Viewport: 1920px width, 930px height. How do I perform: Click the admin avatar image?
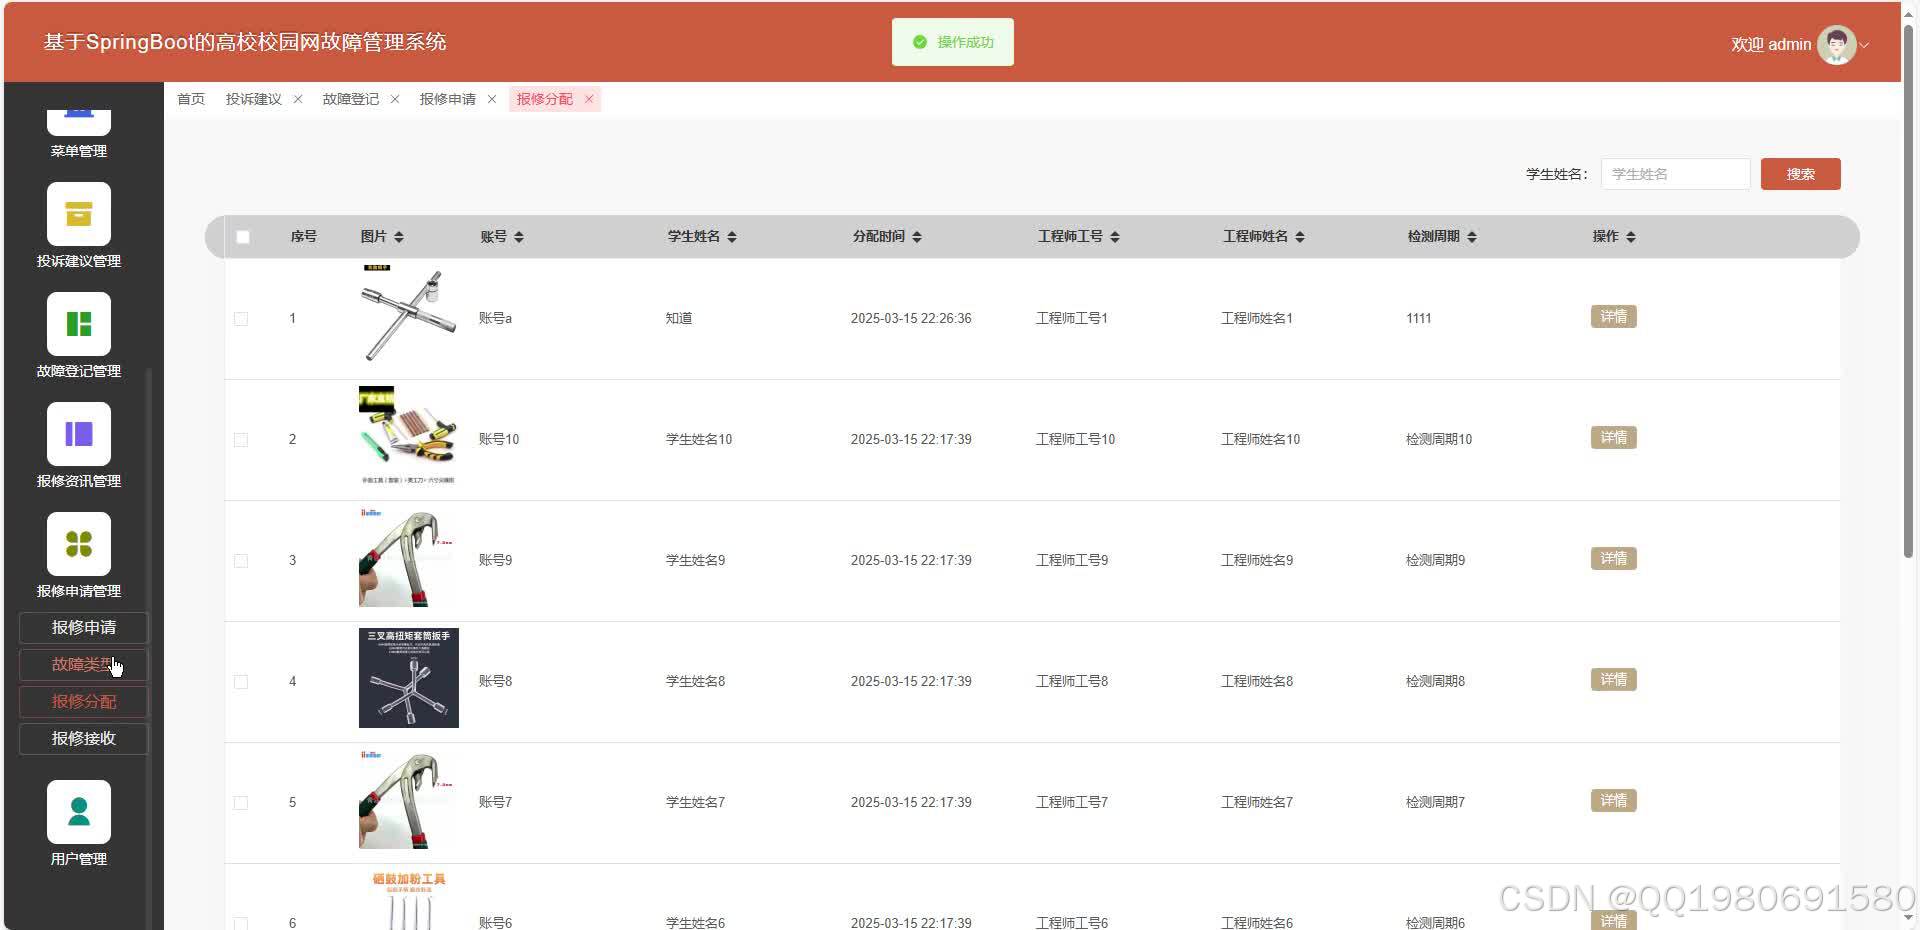1836,44
